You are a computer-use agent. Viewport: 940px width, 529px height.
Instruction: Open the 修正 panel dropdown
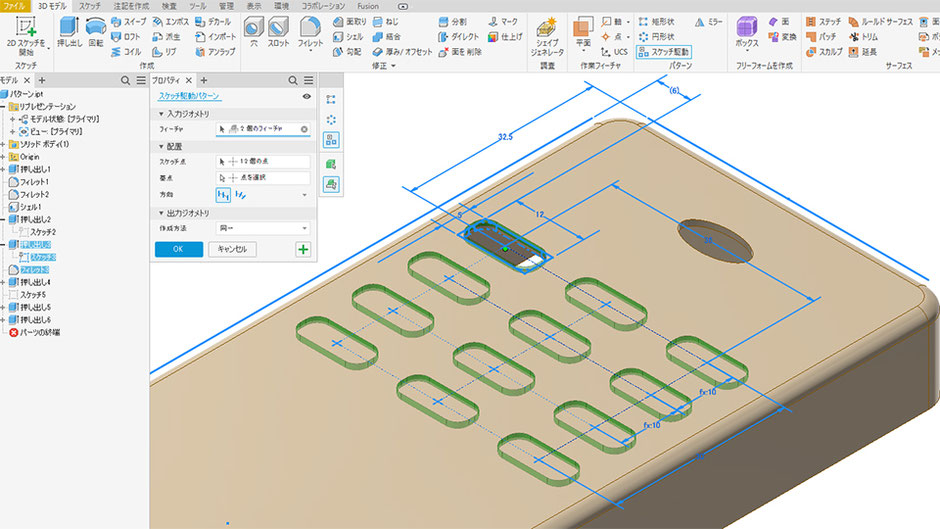coord(384,66)
